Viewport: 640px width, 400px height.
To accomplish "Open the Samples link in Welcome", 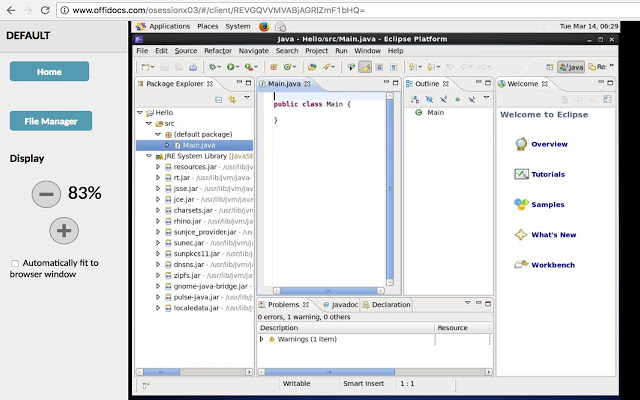I will (x=548, y=204).
